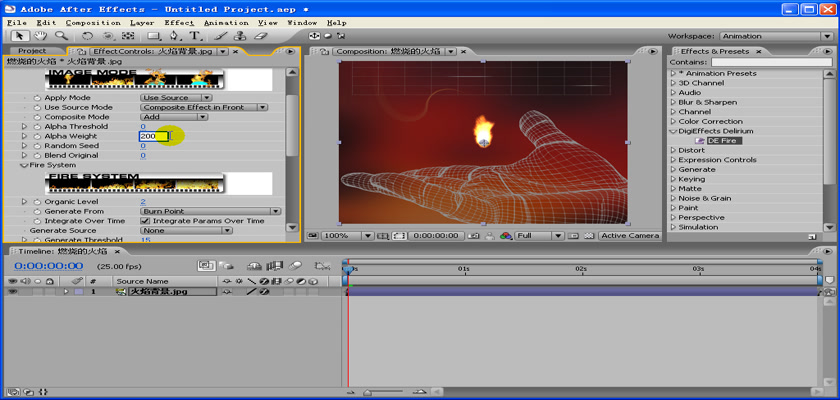Image resolution: width=840 pixels, height=400 pixels.
Task: Expand the layer 1 twirl arrow in Timeline
Action: pos(66,292)
